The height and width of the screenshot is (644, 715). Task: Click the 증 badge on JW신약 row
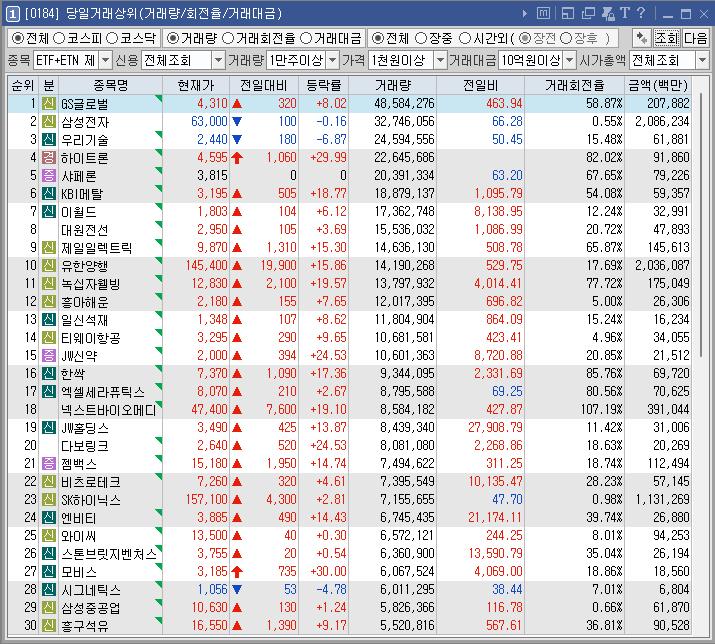[x=49, y=355]
